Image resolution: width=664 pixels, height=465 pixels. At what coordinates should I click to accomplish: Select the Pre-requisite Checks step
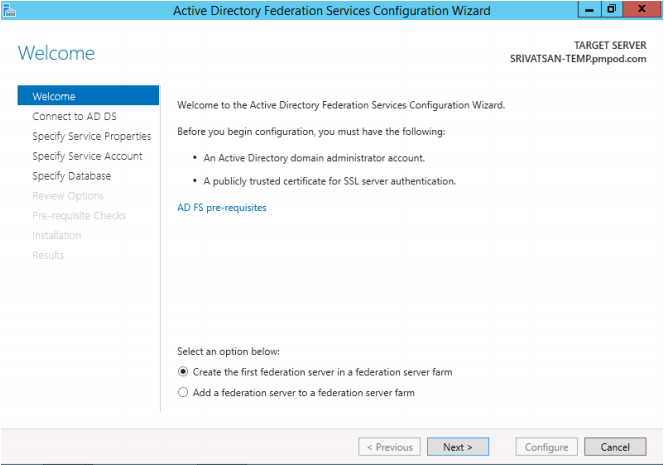79,216
